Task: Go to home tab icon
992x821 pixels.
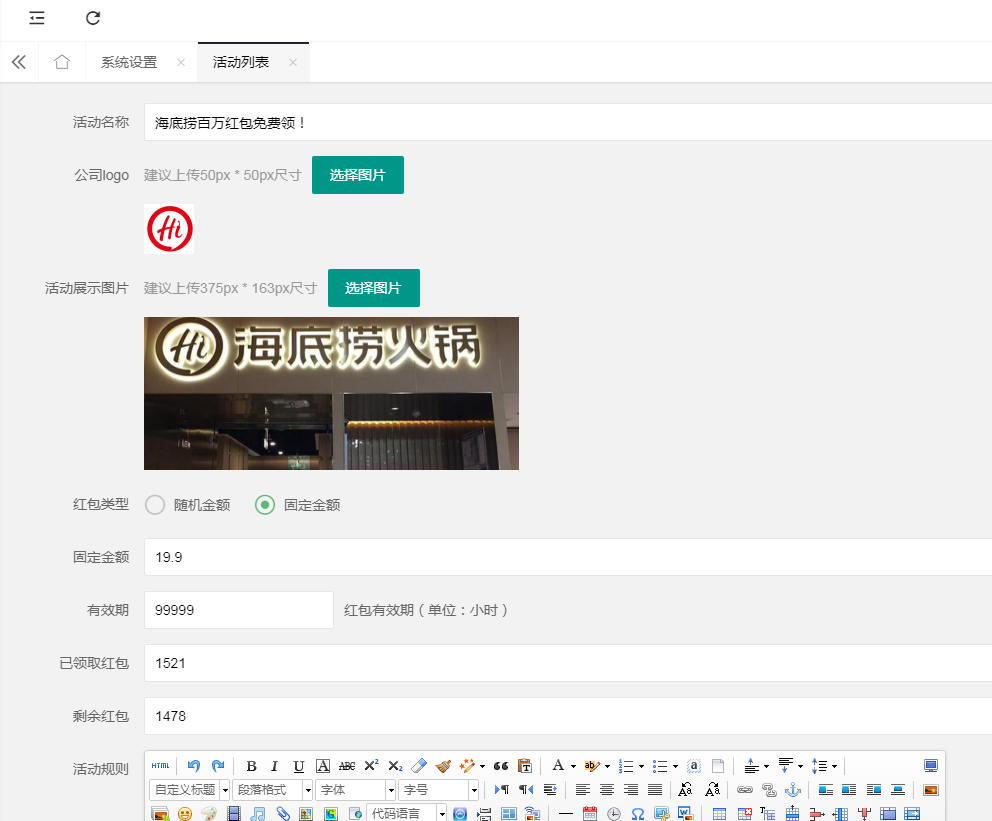Action: click(x=62, y=62)
